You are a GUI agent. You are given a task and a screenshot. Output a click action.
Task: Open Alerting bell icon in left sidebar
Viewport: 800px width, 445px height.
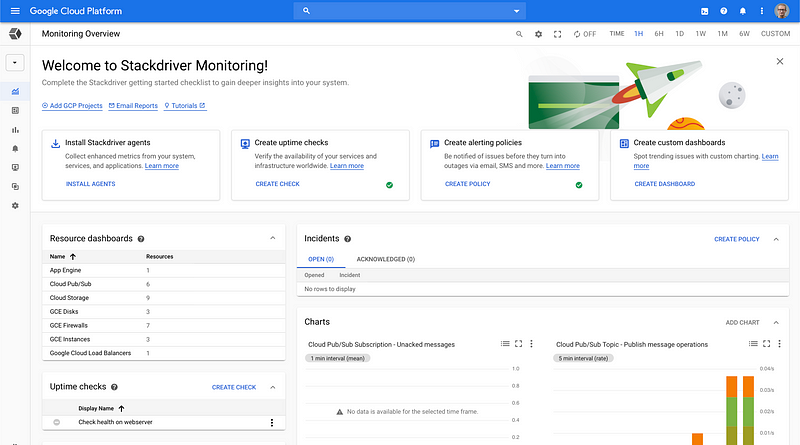[x=15, y=149]
